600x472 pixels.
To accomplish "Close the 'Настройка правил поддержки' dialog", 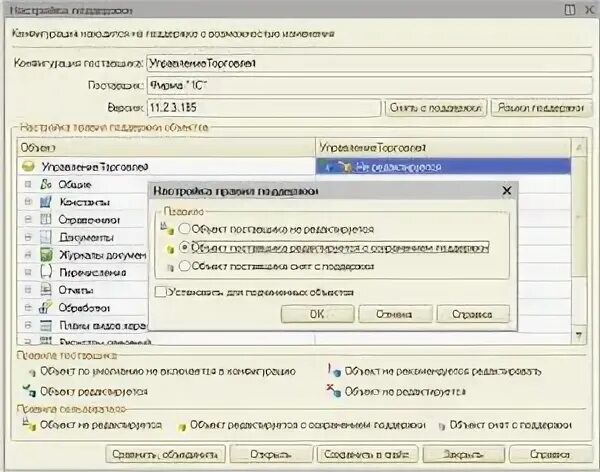I will [507, 191].
